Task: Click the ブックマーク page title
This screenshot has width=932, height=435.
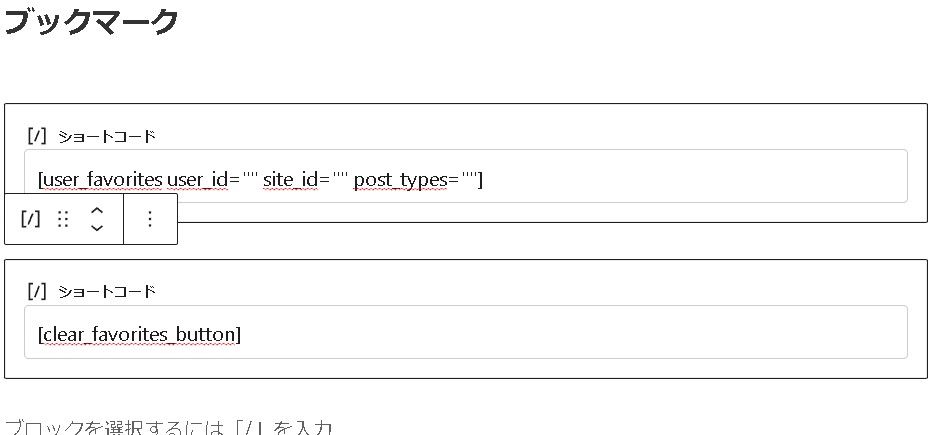Action: coord(92,22)
